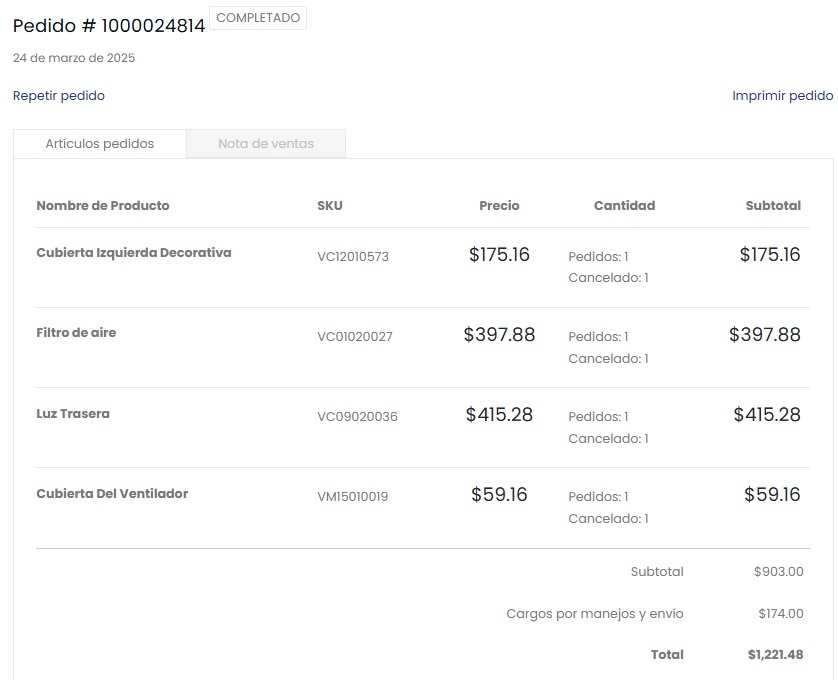Screen dimensions: 838x680
Task: Select the bold Total label
Action: [x=667, y=655]
